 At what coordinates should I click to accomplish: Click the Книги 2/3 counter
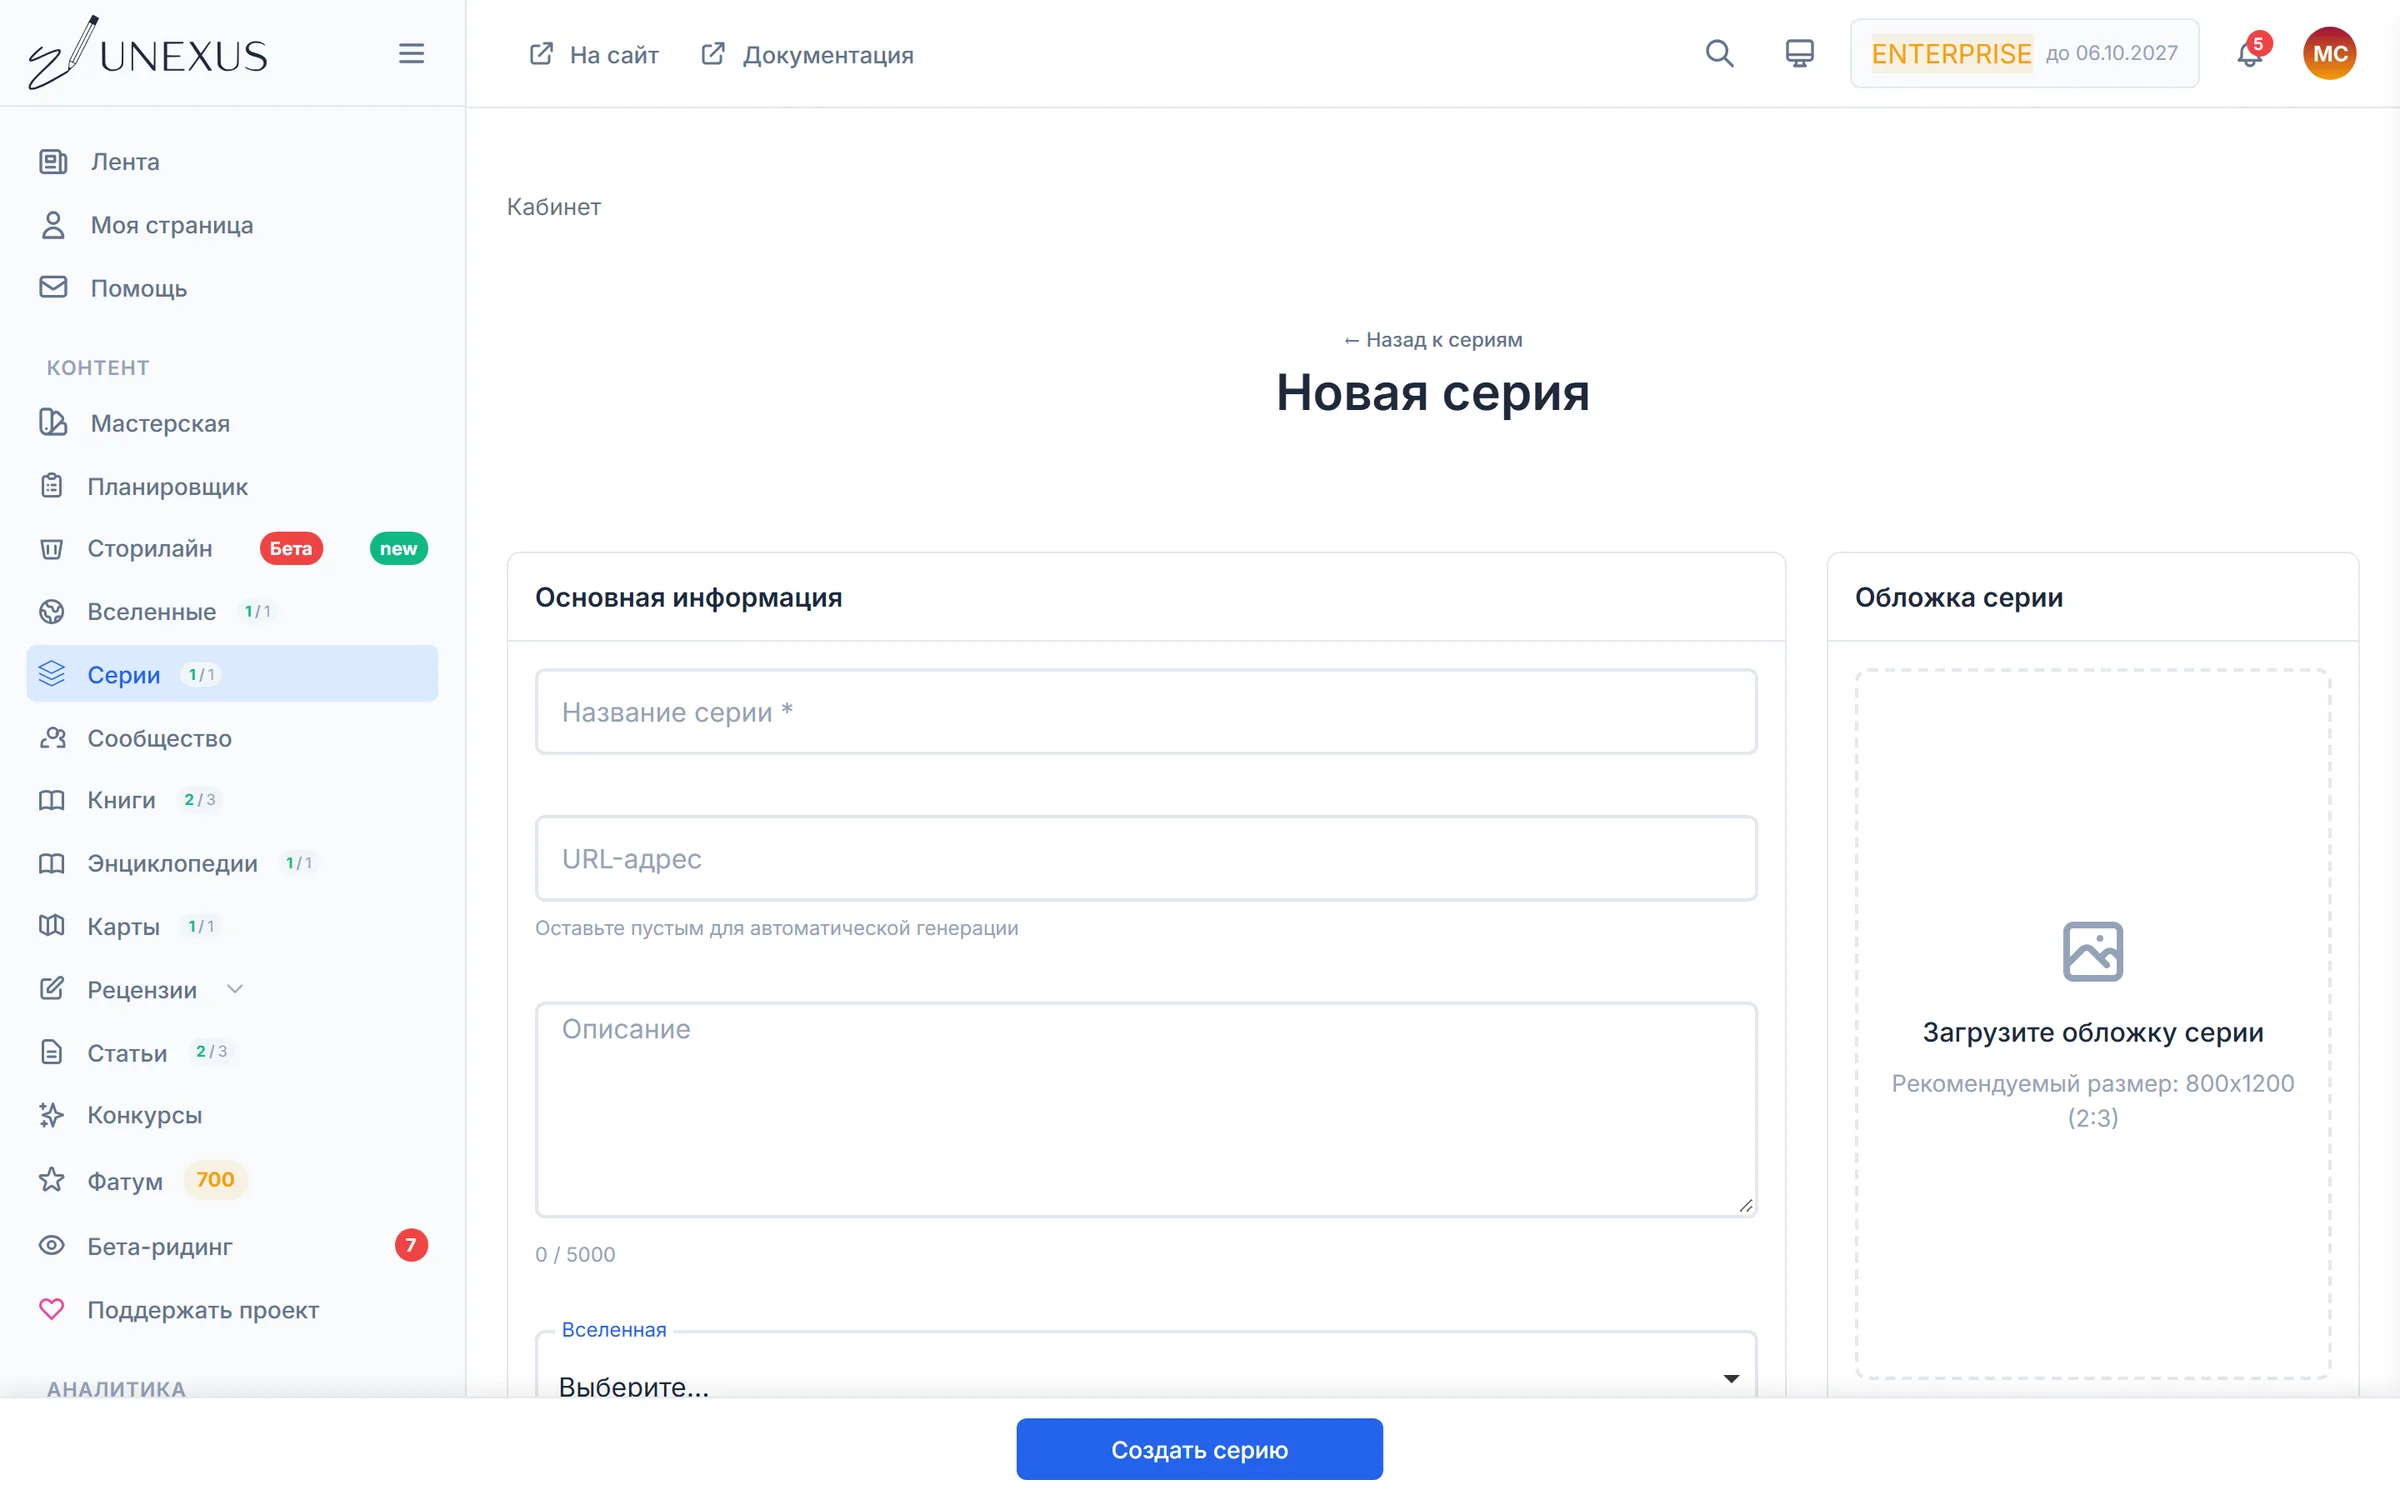[x=200, y=800]
